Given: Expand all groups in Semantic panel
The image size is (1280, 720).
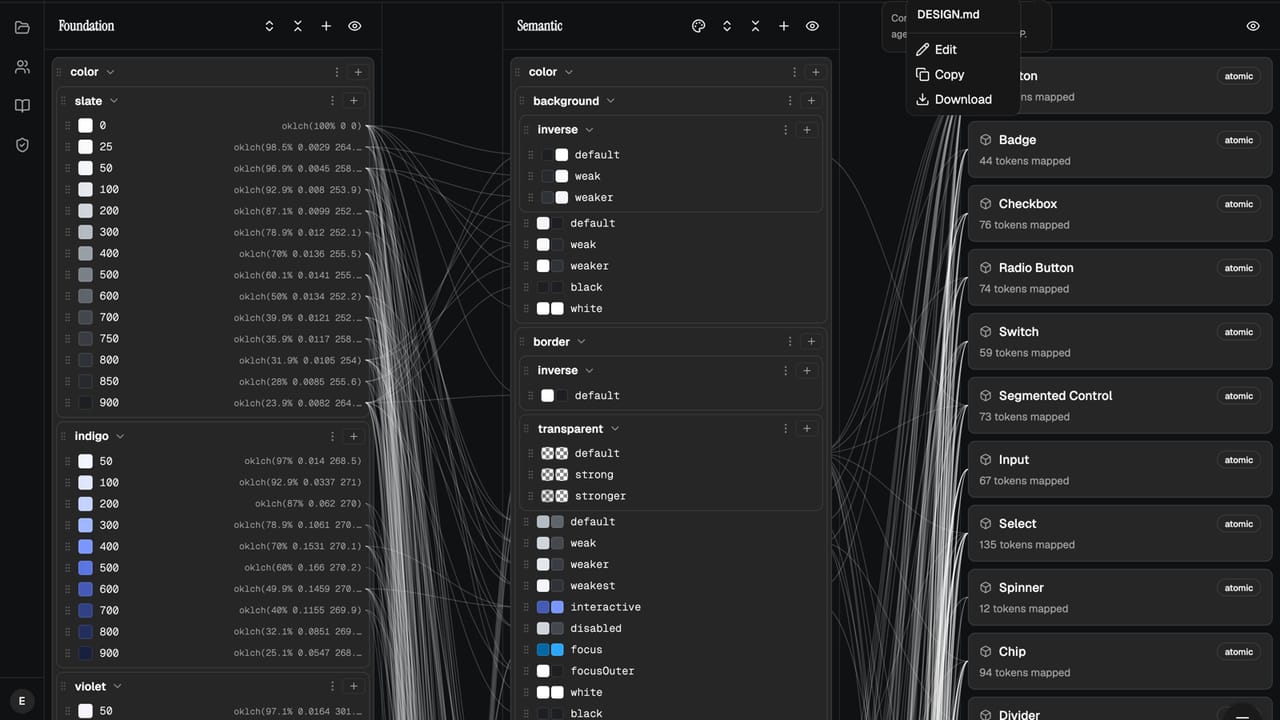Looking at the screenshot, I should [x=727, y=26].
